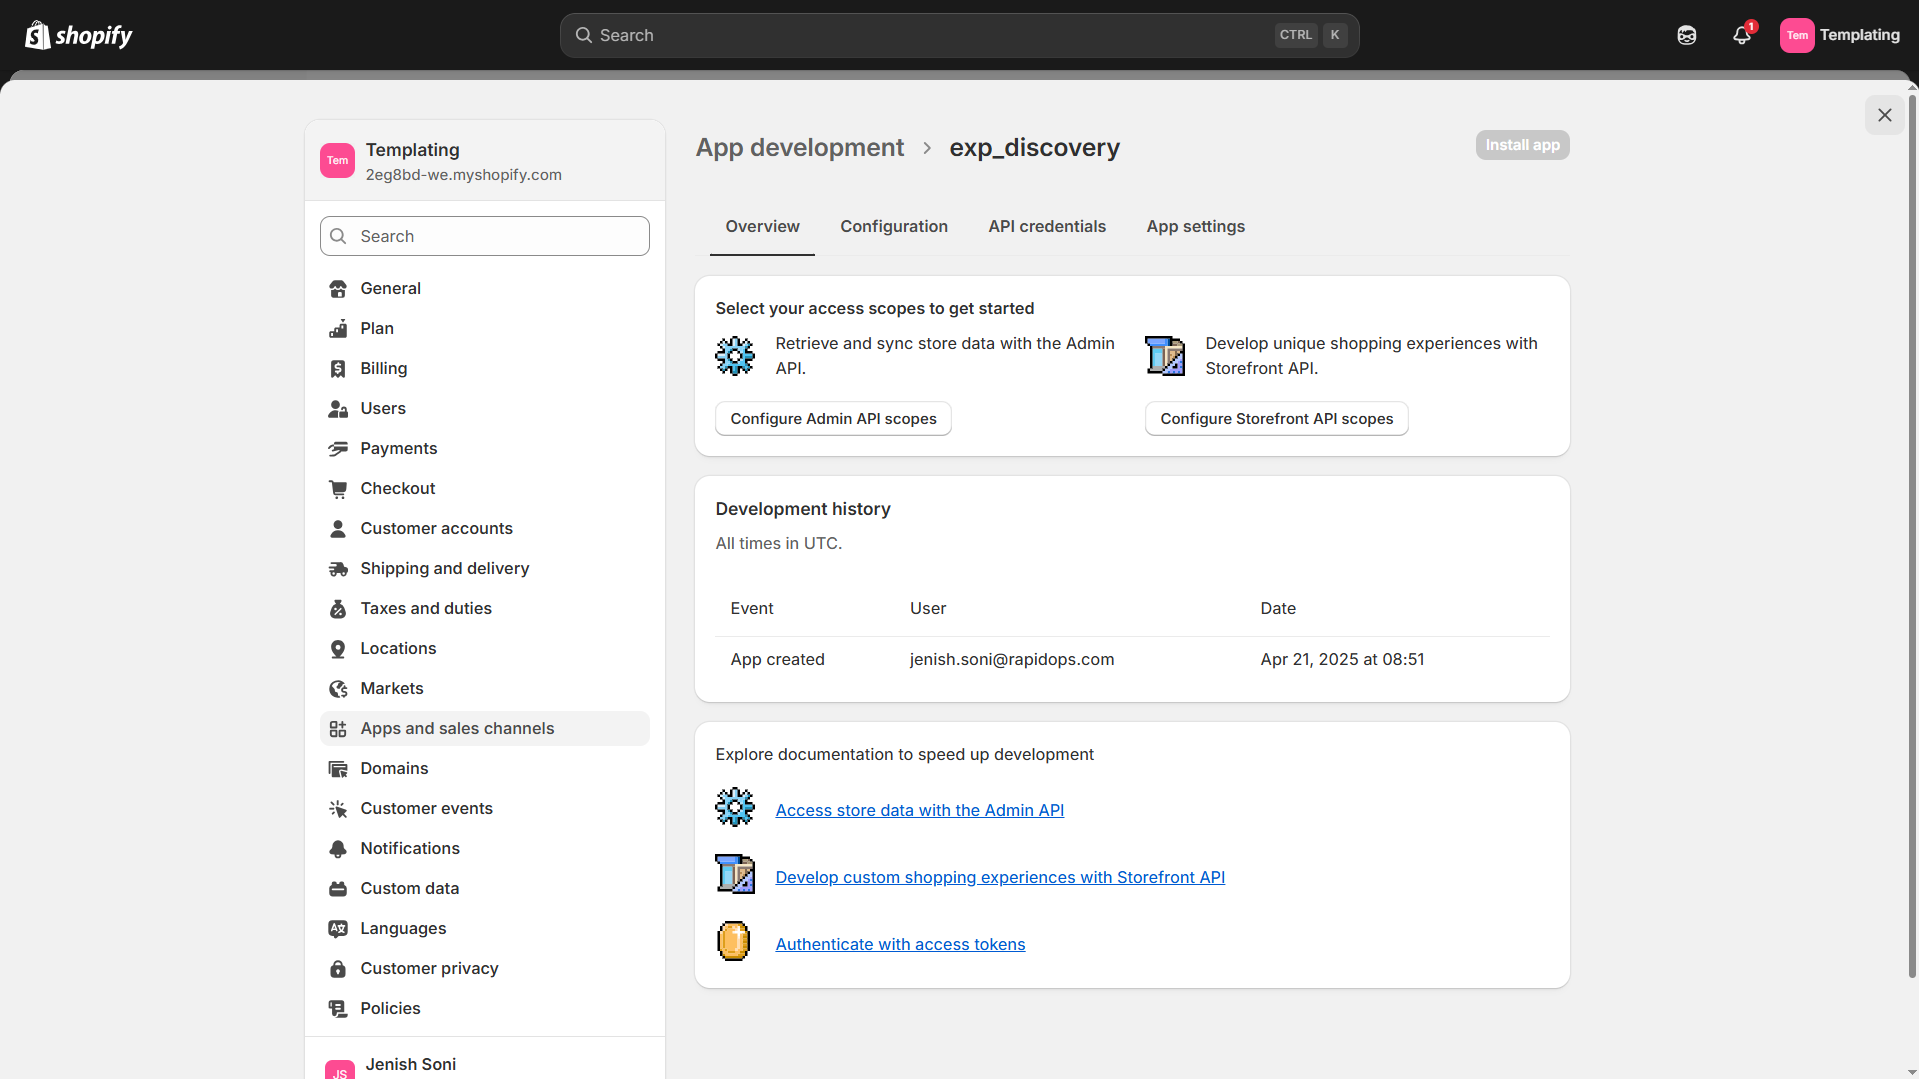Open Custom data settings
Image resolution: width=1919 pixels, height=1079 pixels.
(485, 889)
